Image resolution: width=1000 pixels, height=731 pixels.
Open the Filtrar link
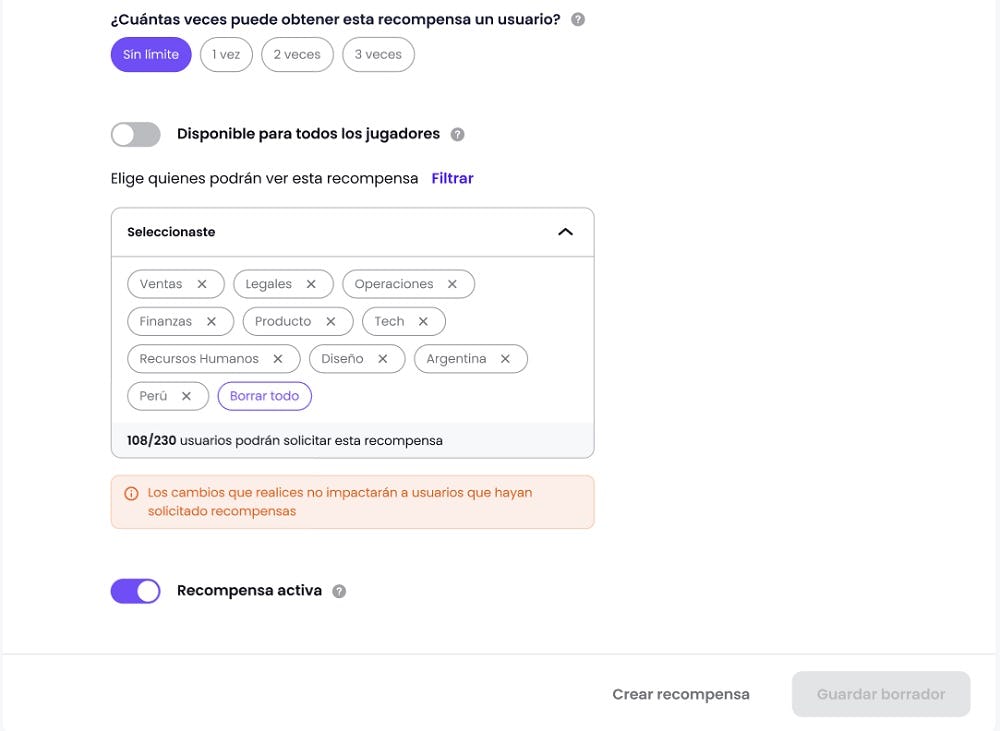452,177
